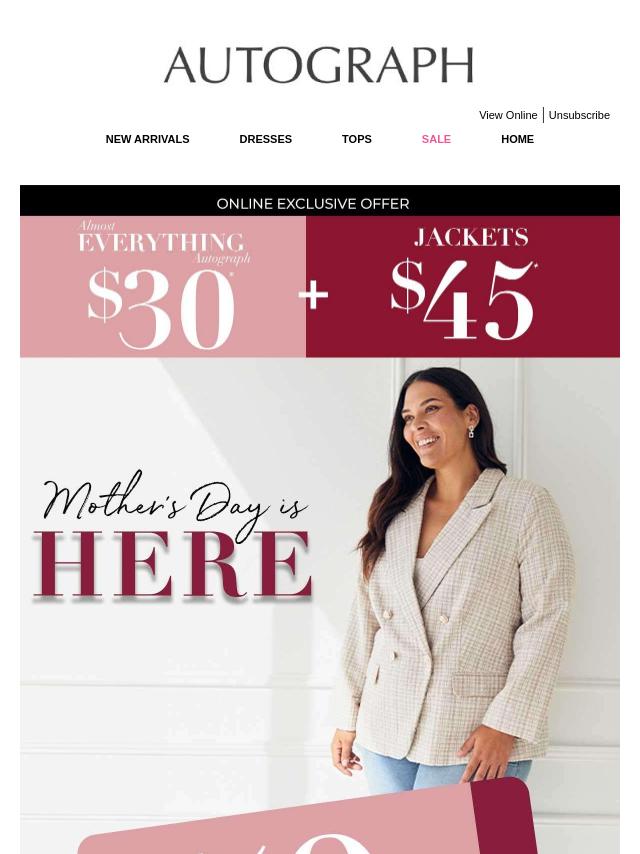Open the pink SALE menu link
This screenshot has width=640, height=854.
coord(436,139)
